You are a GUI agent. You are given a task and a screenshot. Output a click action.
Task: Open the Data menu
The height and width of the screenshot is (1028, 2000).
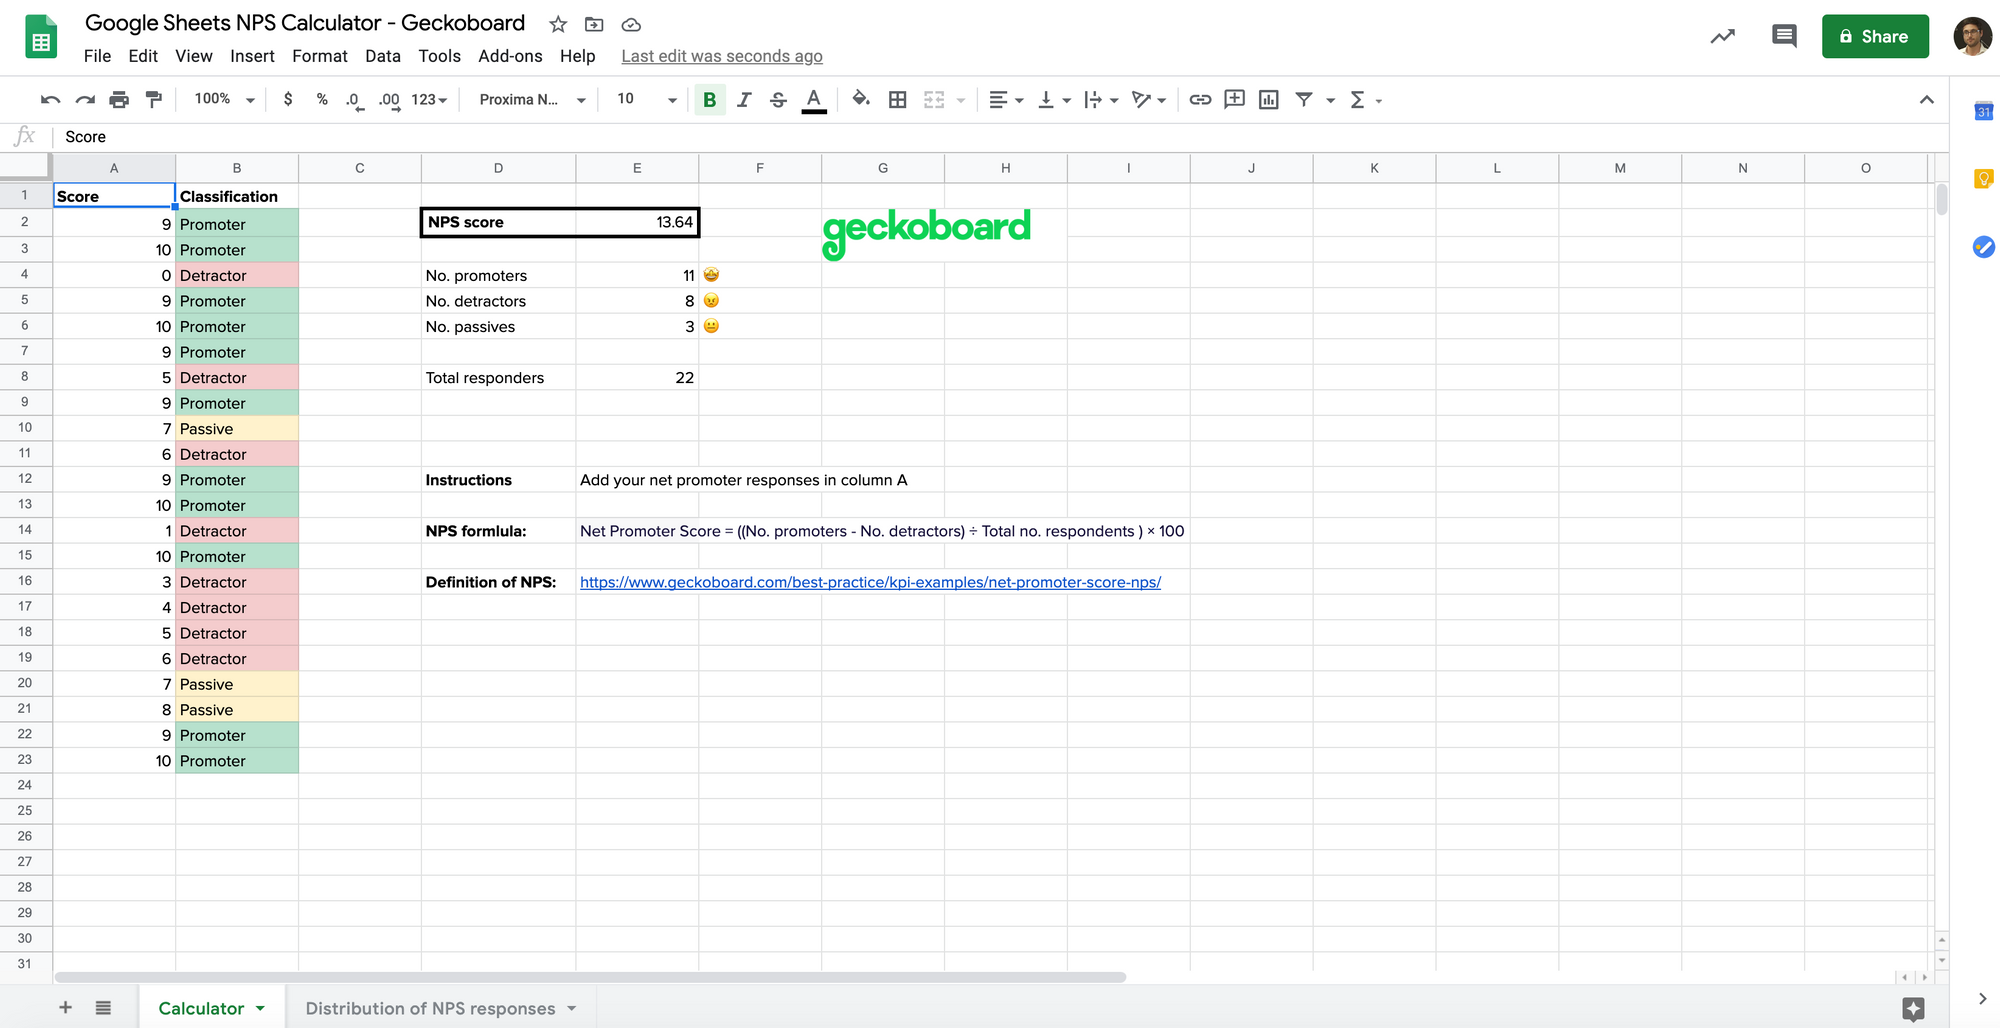tap(383, 56)
